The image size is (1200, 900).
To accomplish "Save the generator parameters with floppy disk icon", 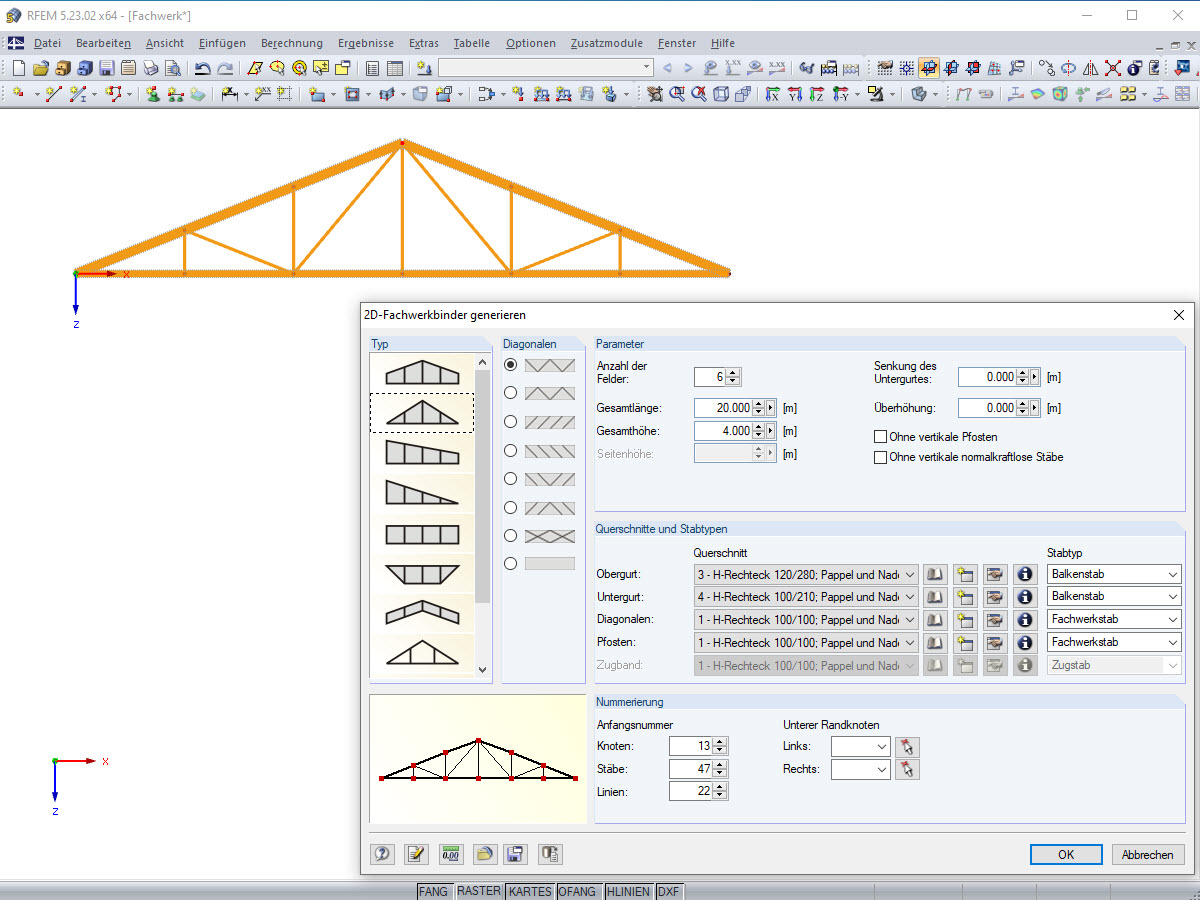I will 515,854.
